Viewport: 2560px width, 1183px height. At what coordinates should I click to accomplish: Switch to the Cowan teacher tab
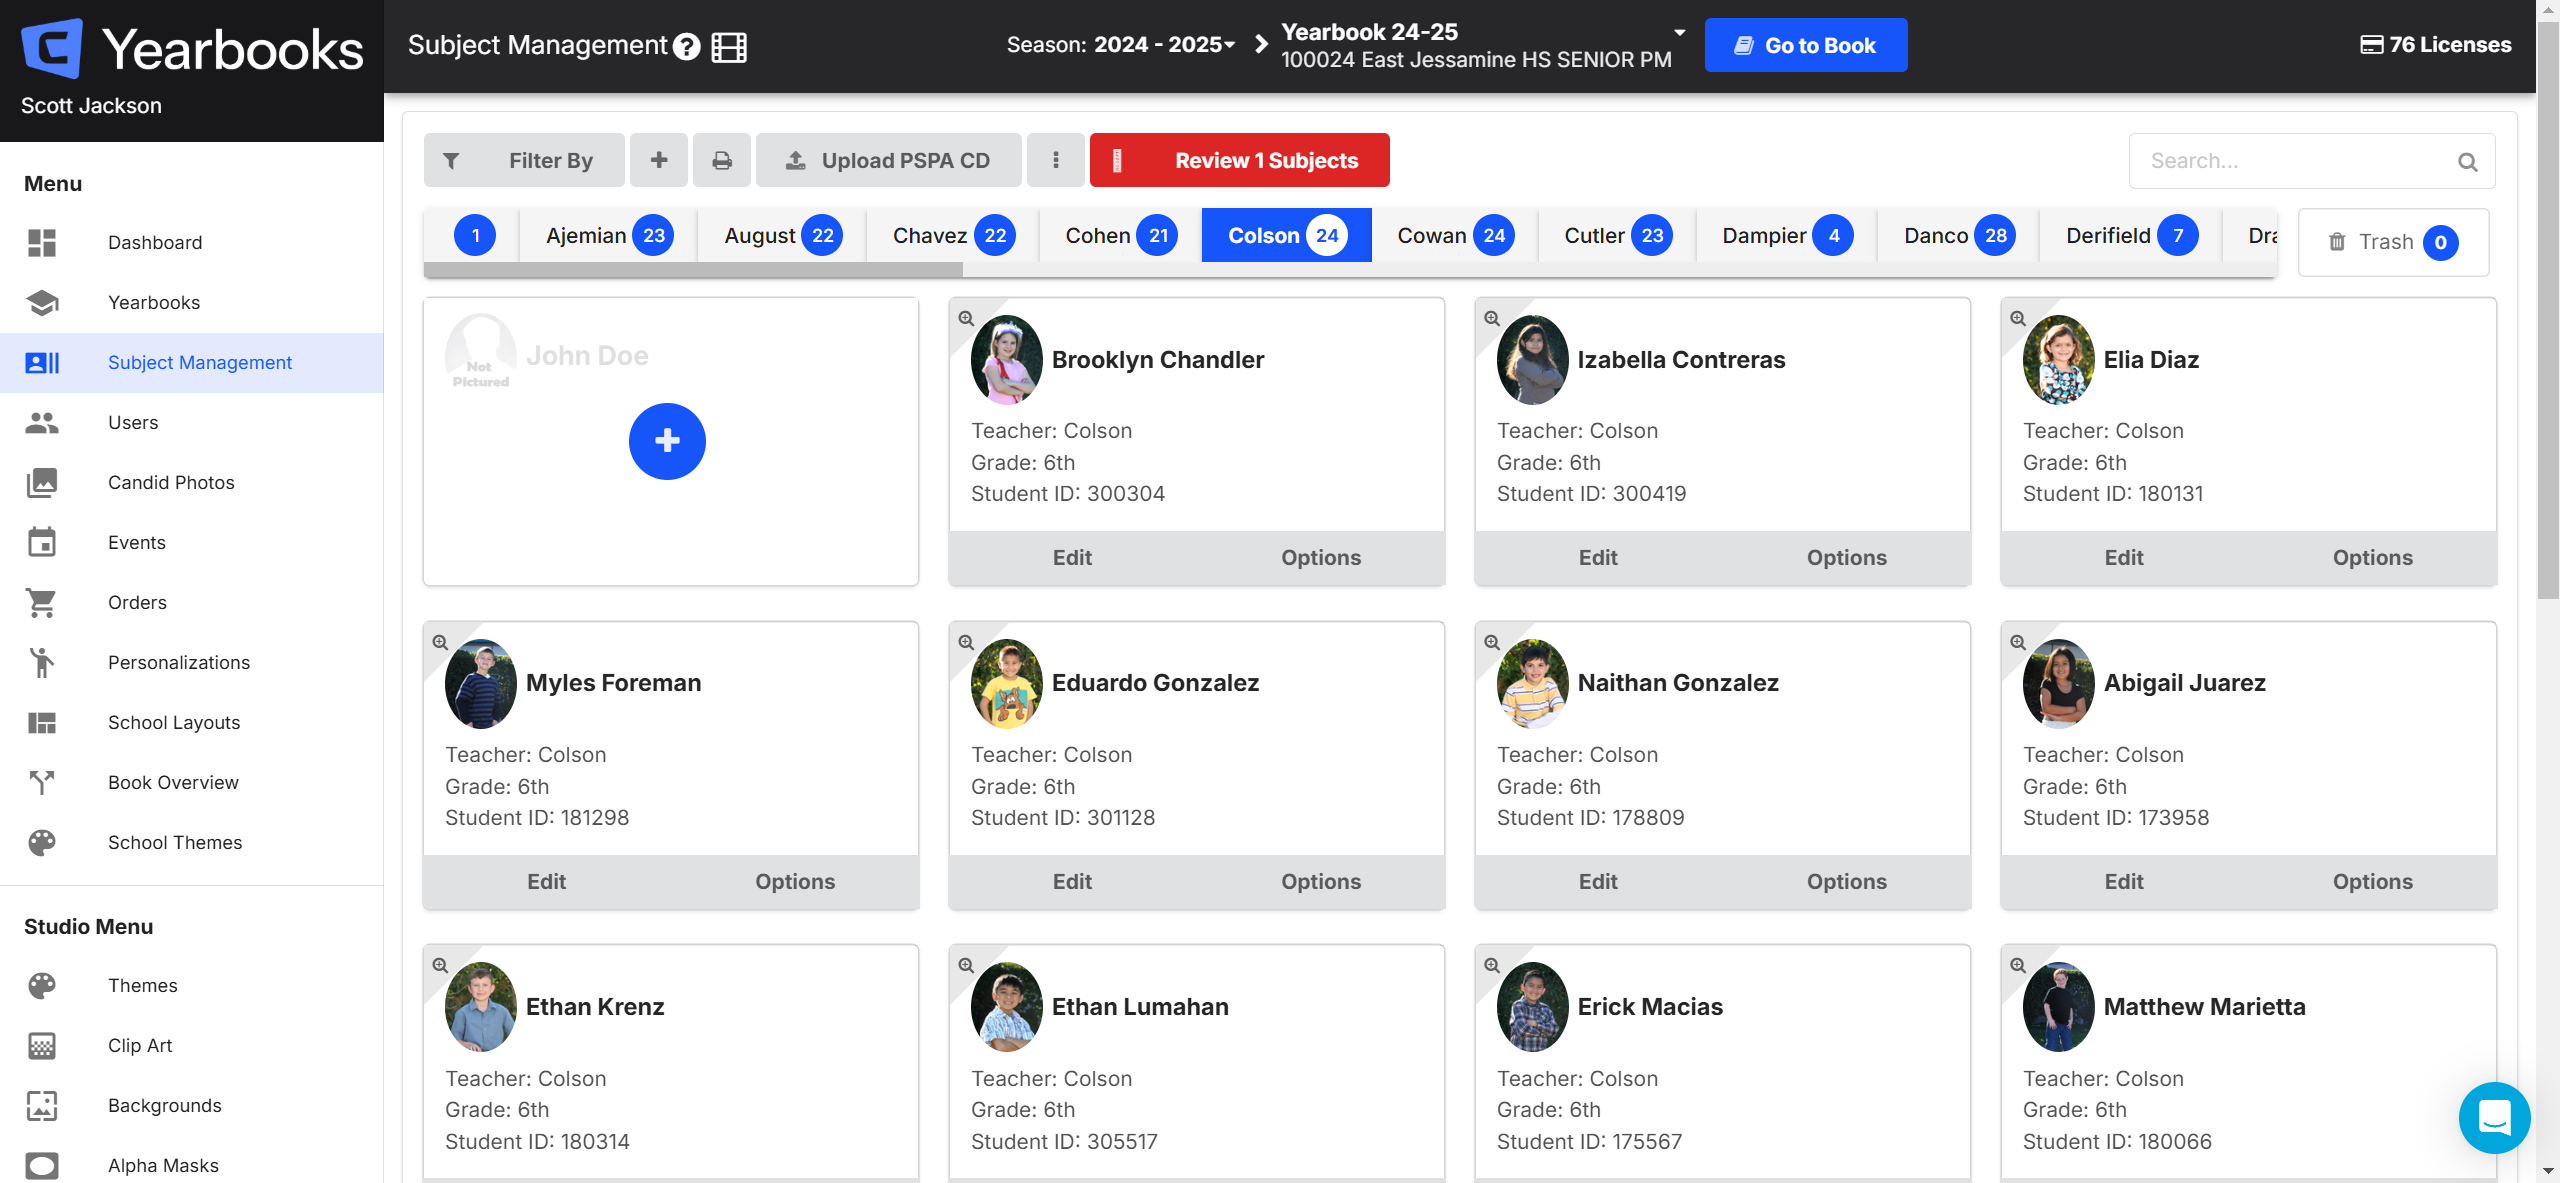click(1454, 235)
